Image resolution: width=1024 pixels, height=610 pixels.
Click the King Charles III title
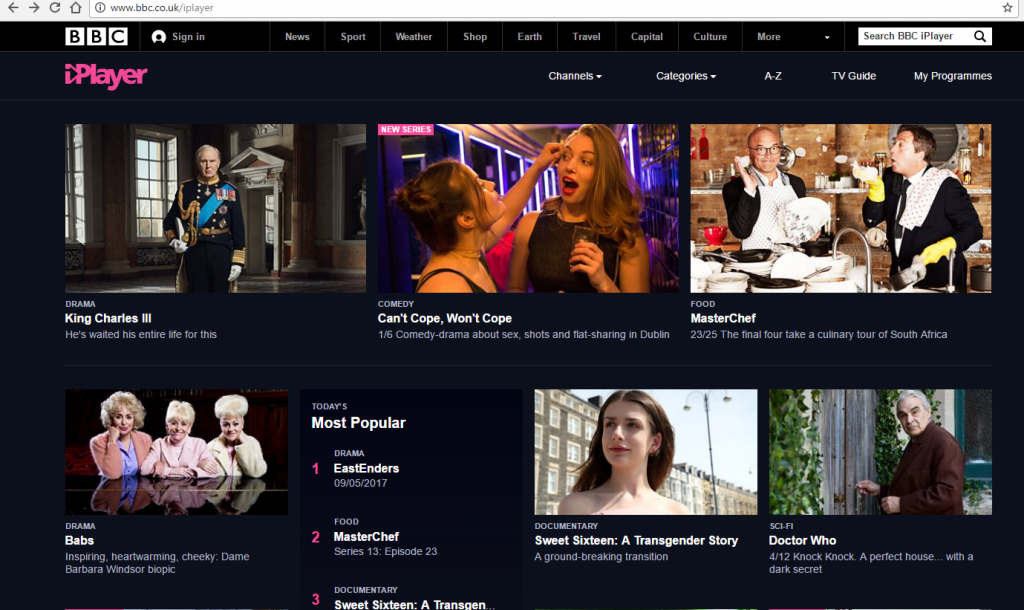(x=108, y=318)
